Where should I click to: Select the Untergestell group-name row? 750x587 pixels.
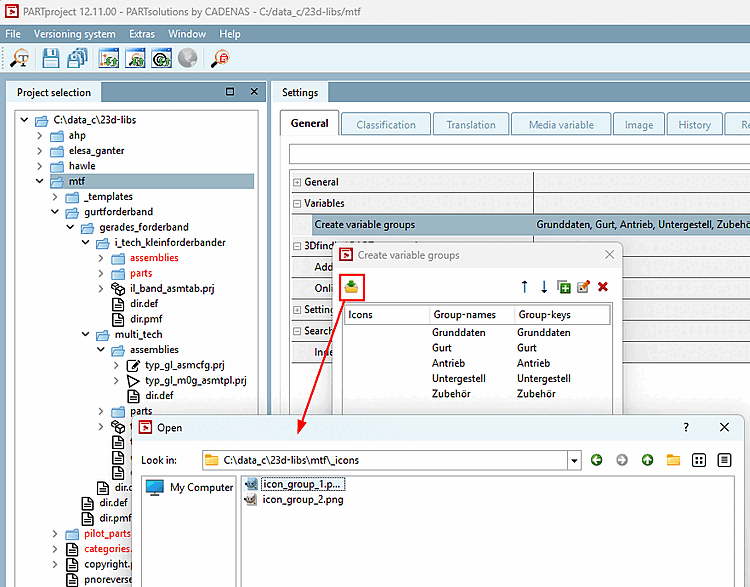(459, 378)
